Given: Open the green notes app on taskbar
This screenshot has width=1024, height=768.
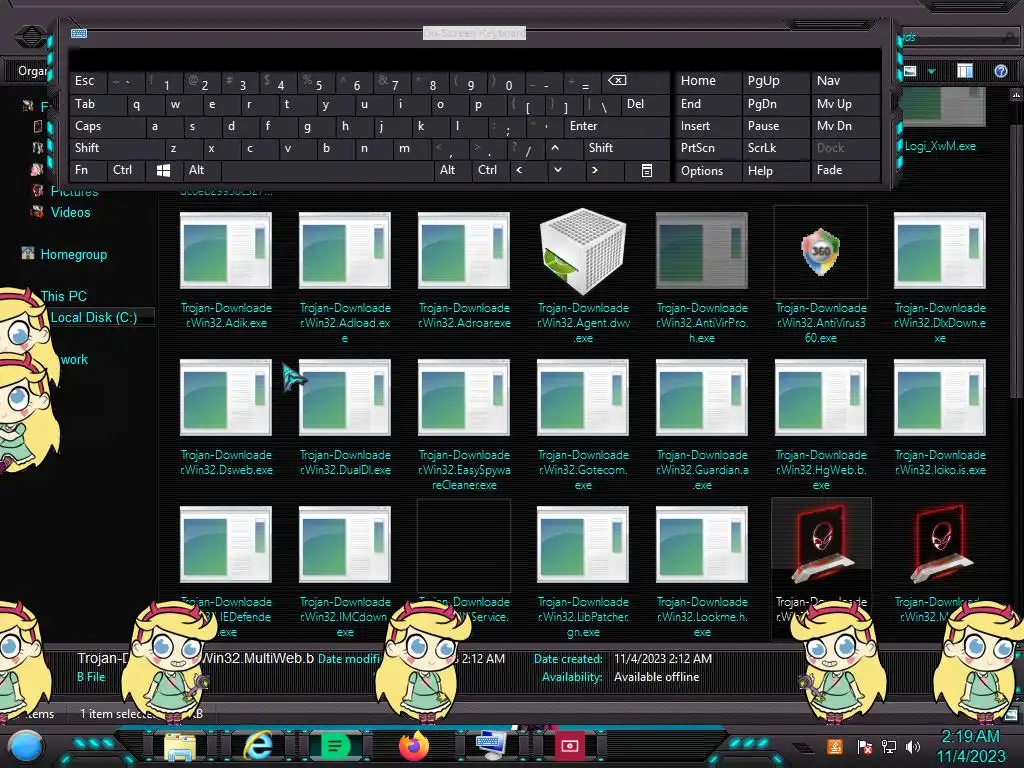Looking at the screenshot, I should pyautogui.click(x=335, y=746).
